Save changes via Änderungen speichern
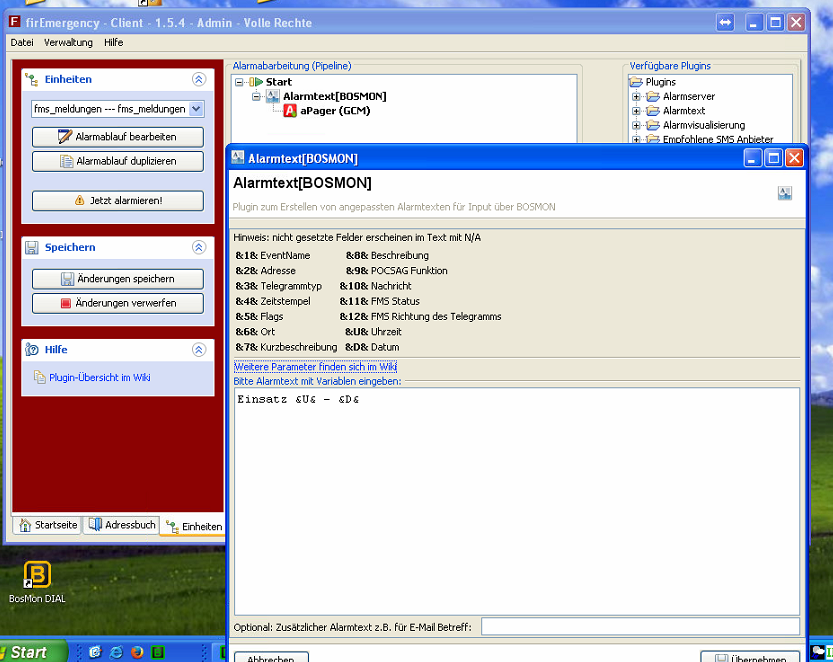 (x=118, y=279)
